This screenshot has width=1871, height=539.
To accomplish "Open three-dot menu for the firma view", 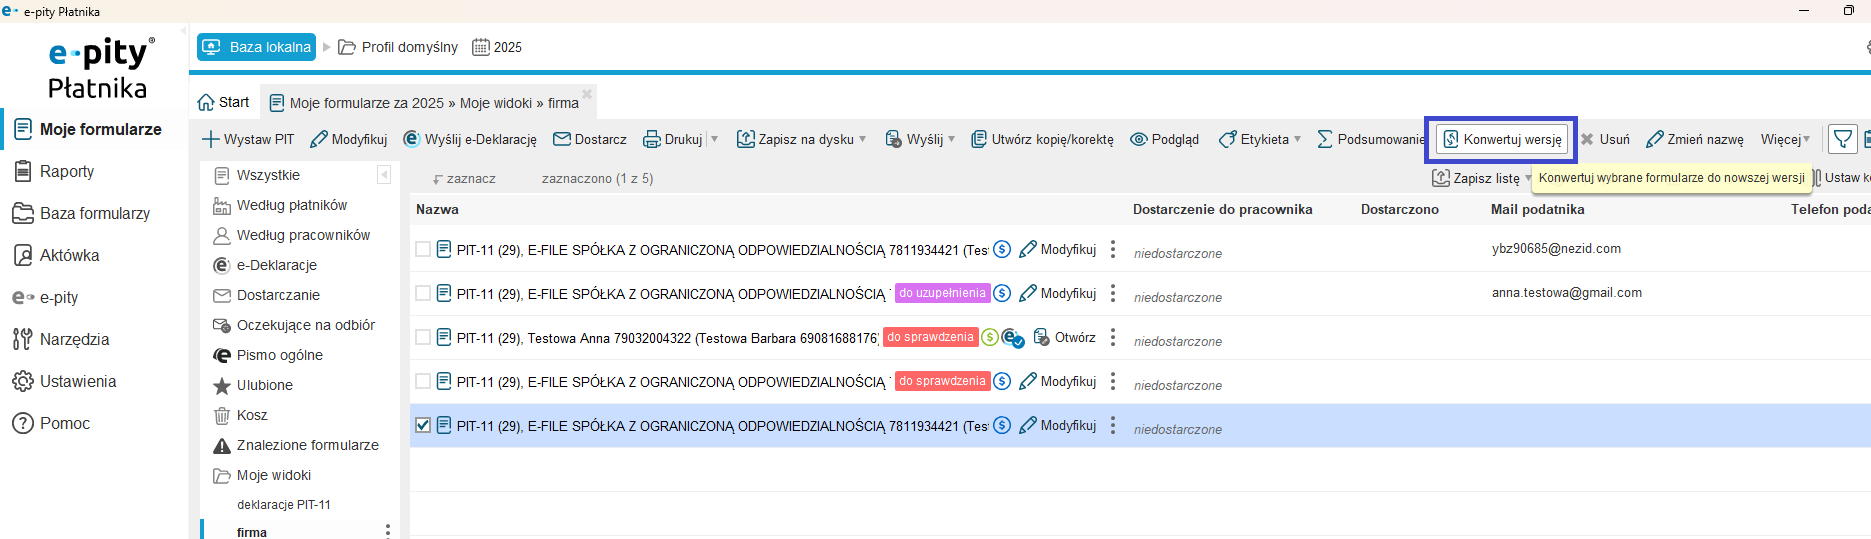I will 388,531.
